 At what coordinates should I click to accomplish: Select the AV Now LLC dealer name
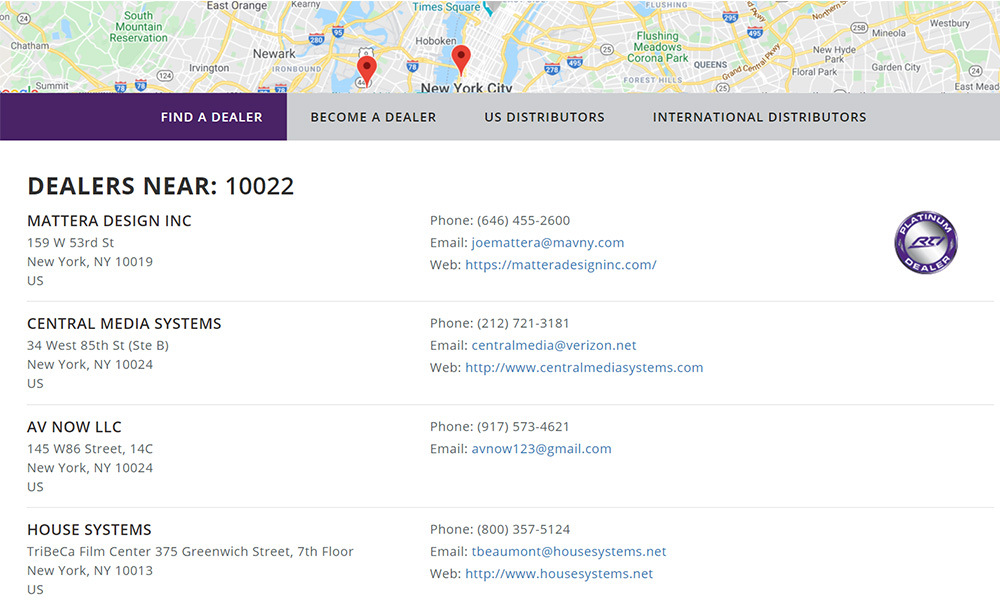tap(74, 427)
